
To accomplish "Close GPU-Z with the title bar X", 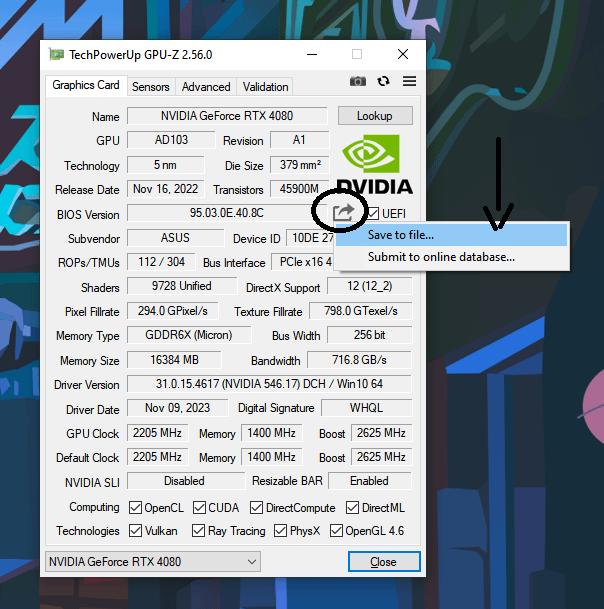I will (403, 54).
